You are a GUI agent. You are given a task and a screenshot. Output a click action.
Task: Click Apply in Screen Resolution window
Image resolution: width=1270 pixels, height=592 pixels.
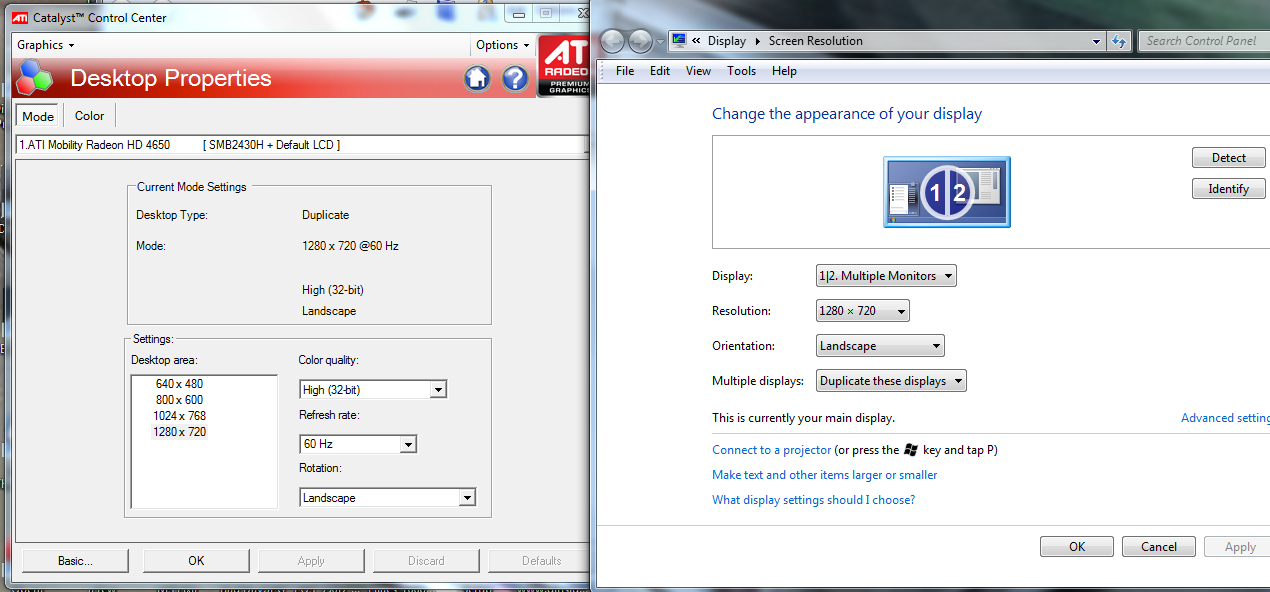point(1237,547)
